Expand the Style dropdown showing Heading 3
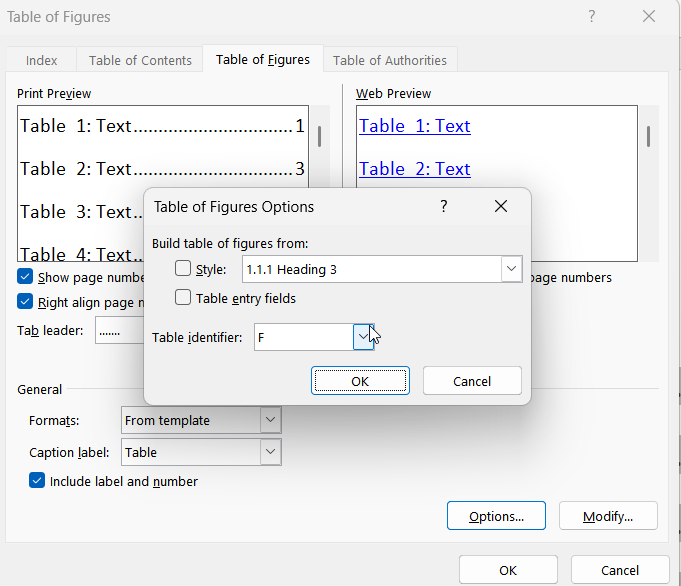The width and height of the screenshot is (681, 586). tap(511, 269)
